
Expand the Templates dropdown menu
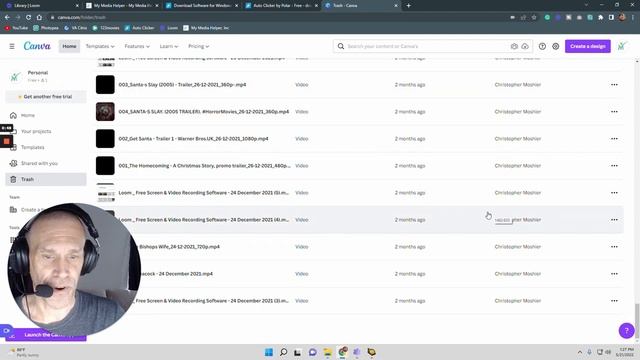(100, 46)
